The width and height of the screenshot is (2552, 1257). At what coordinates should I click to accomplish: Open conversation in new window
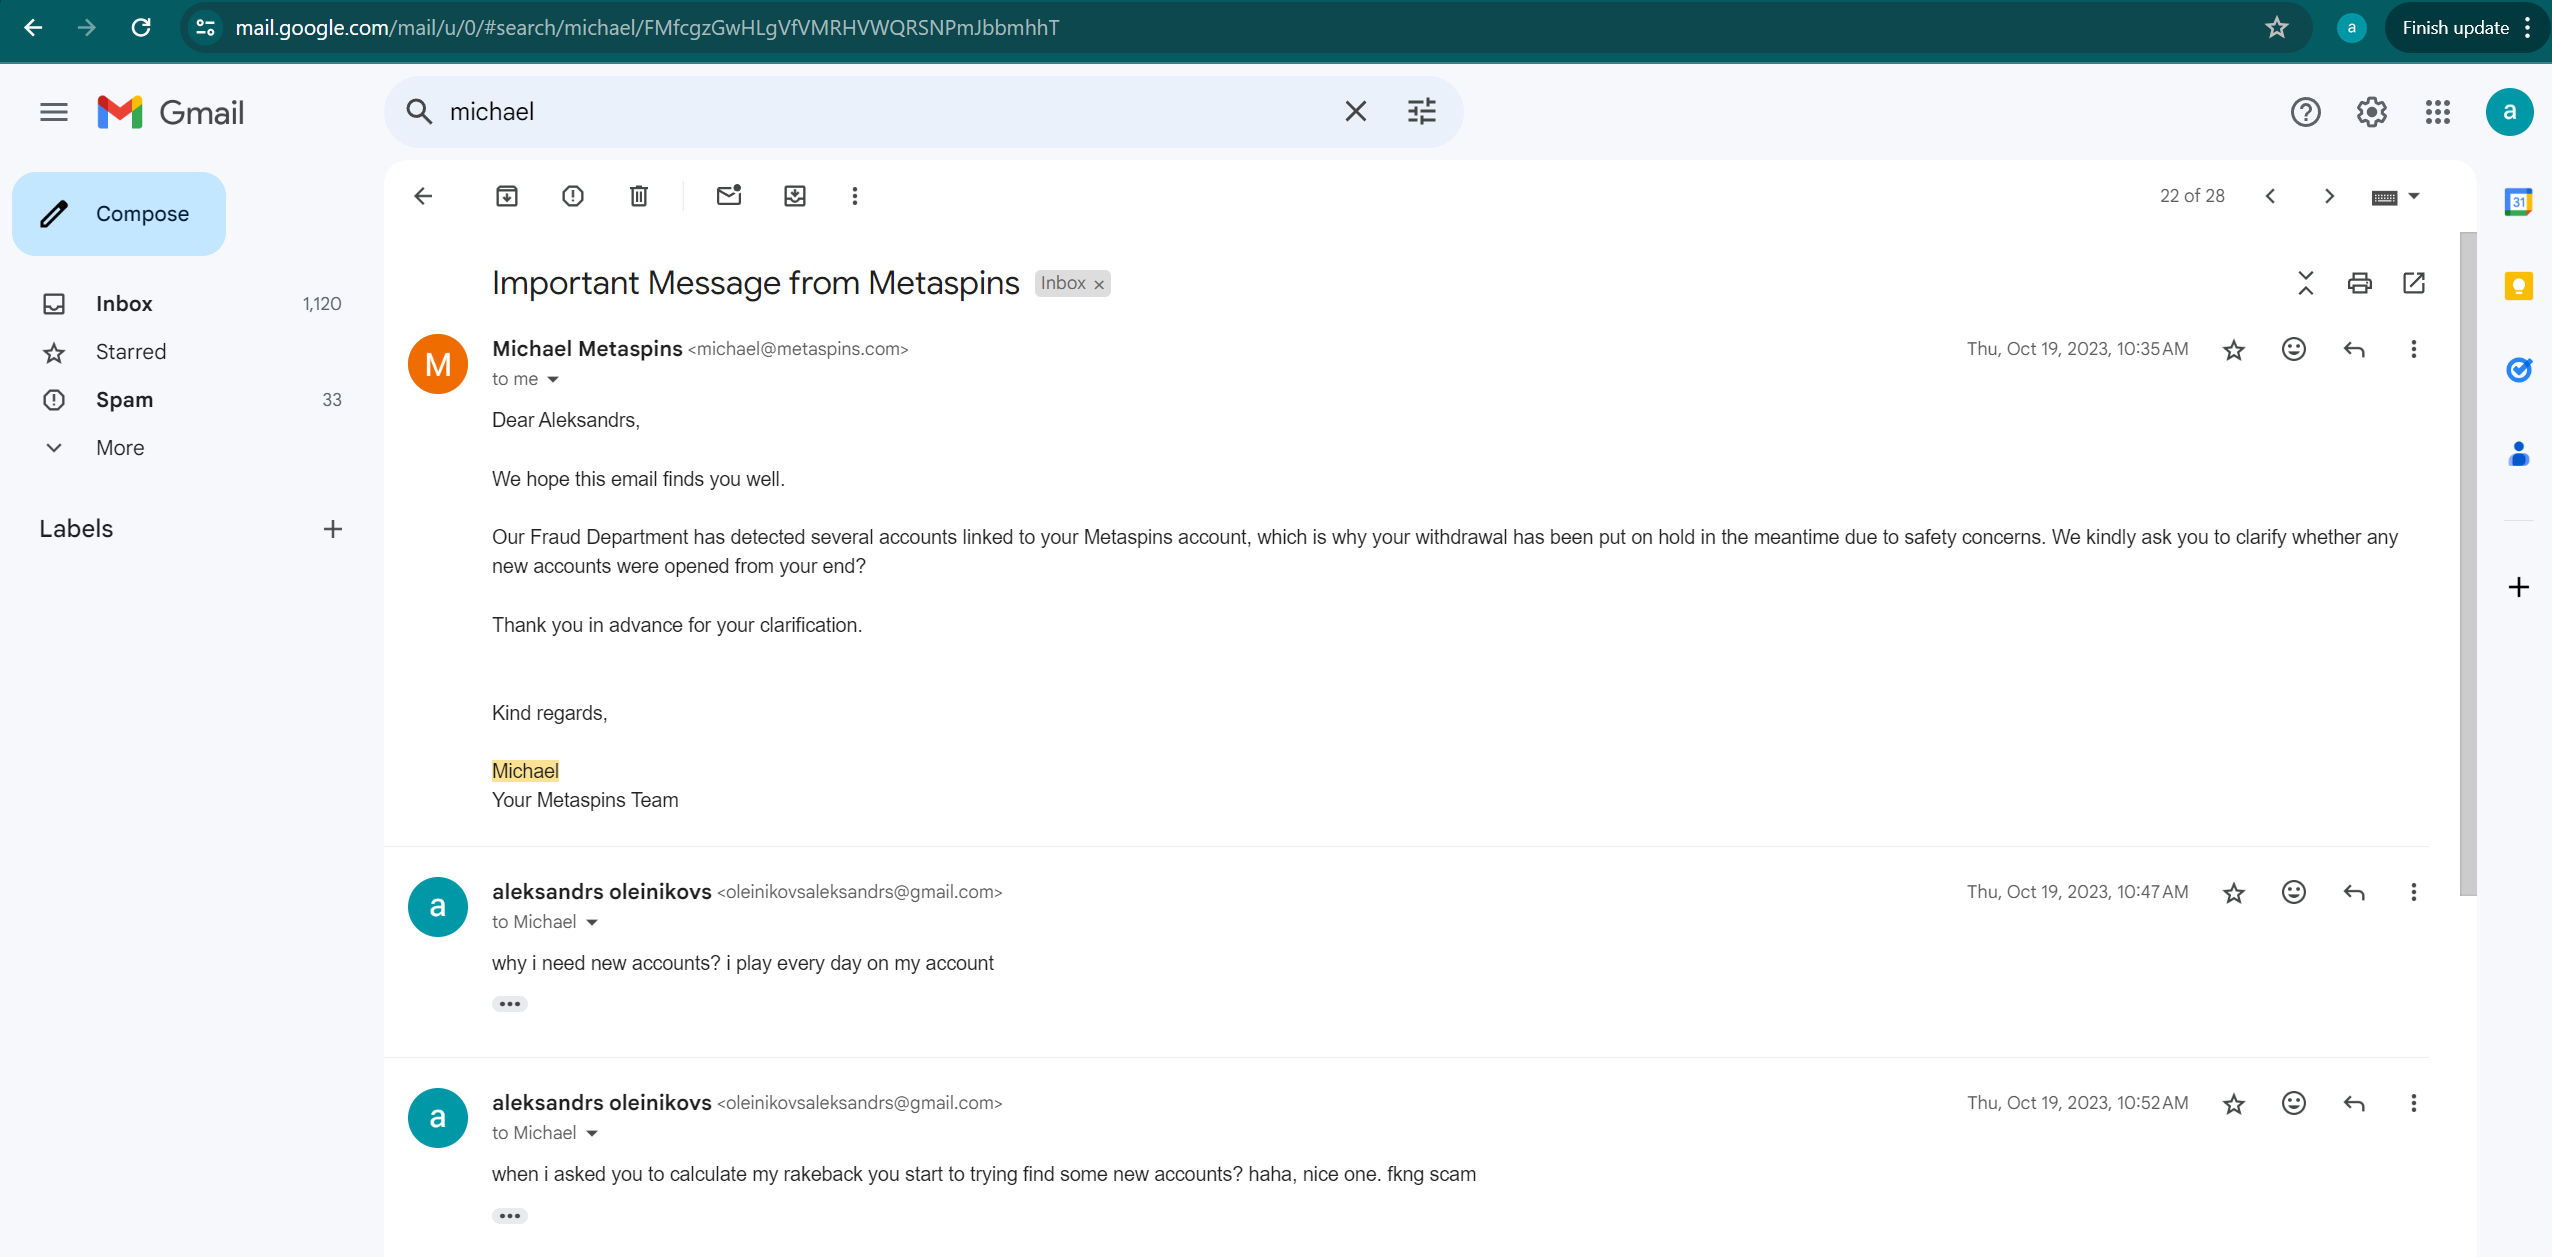click(x=2414, y=283)
